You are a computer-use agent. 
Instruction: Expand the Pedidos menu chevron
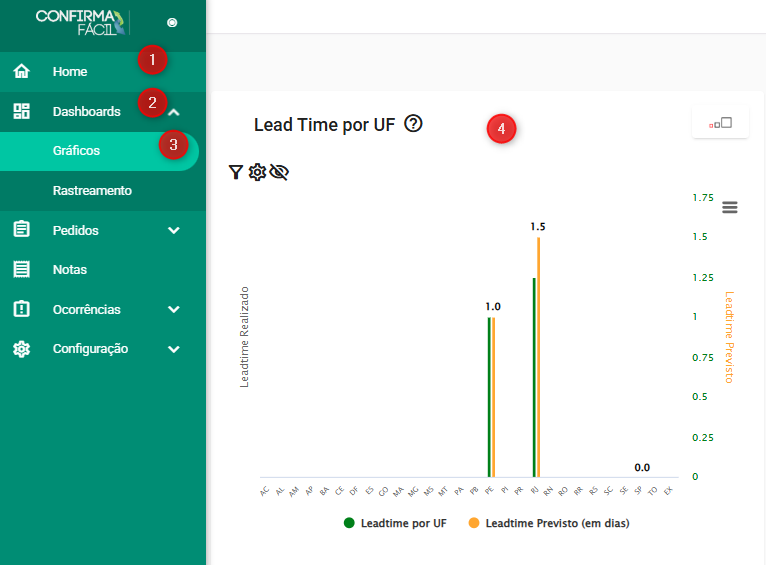[x=174, y=231]
